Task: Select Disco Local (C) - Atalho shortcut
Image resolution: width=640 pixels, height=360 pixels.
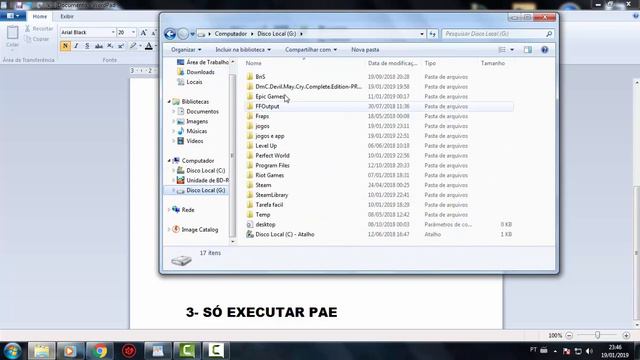Action: (x=285, y=235)
